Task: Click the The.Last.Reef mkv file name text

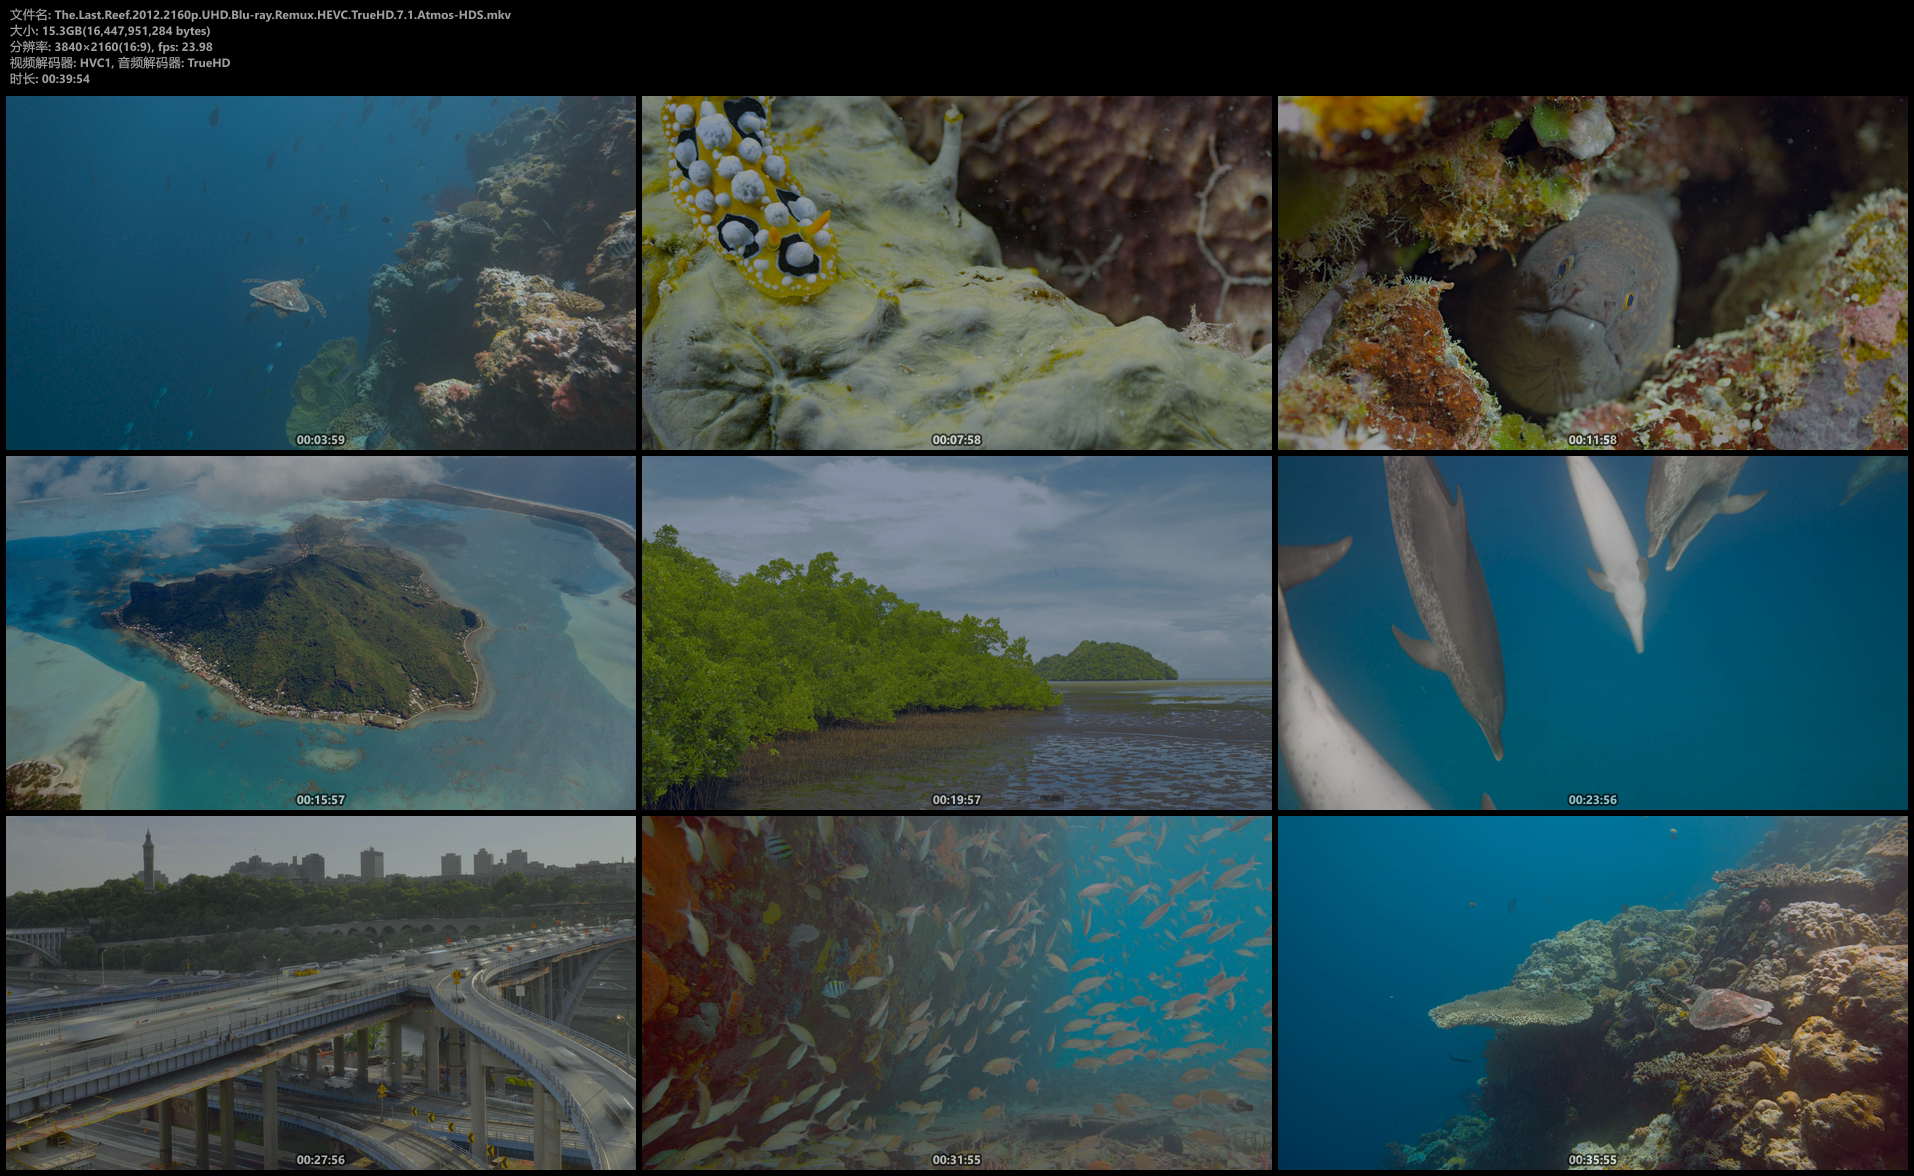Action: [282, 15]
